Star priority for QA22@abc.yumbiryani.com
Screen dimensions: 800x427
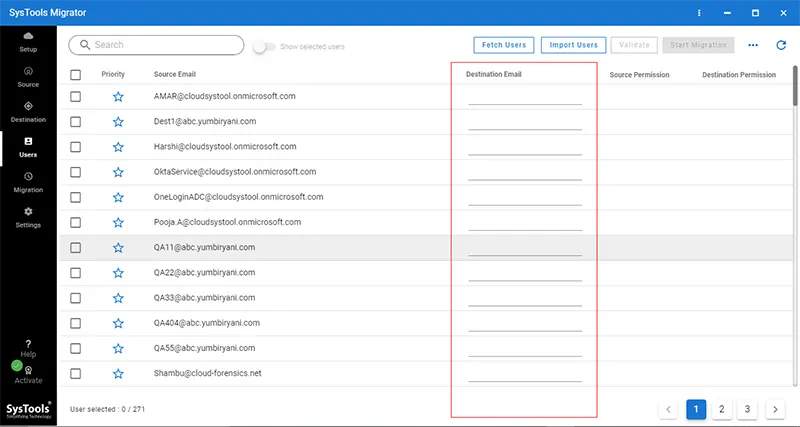(x=118, y=273)
